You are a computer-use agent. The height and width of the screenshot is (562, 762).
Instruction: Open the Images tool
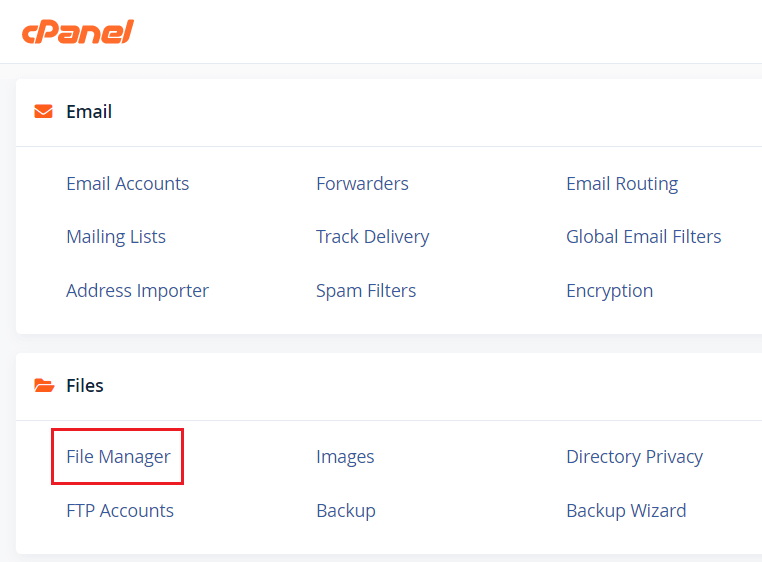pos(345,457)
